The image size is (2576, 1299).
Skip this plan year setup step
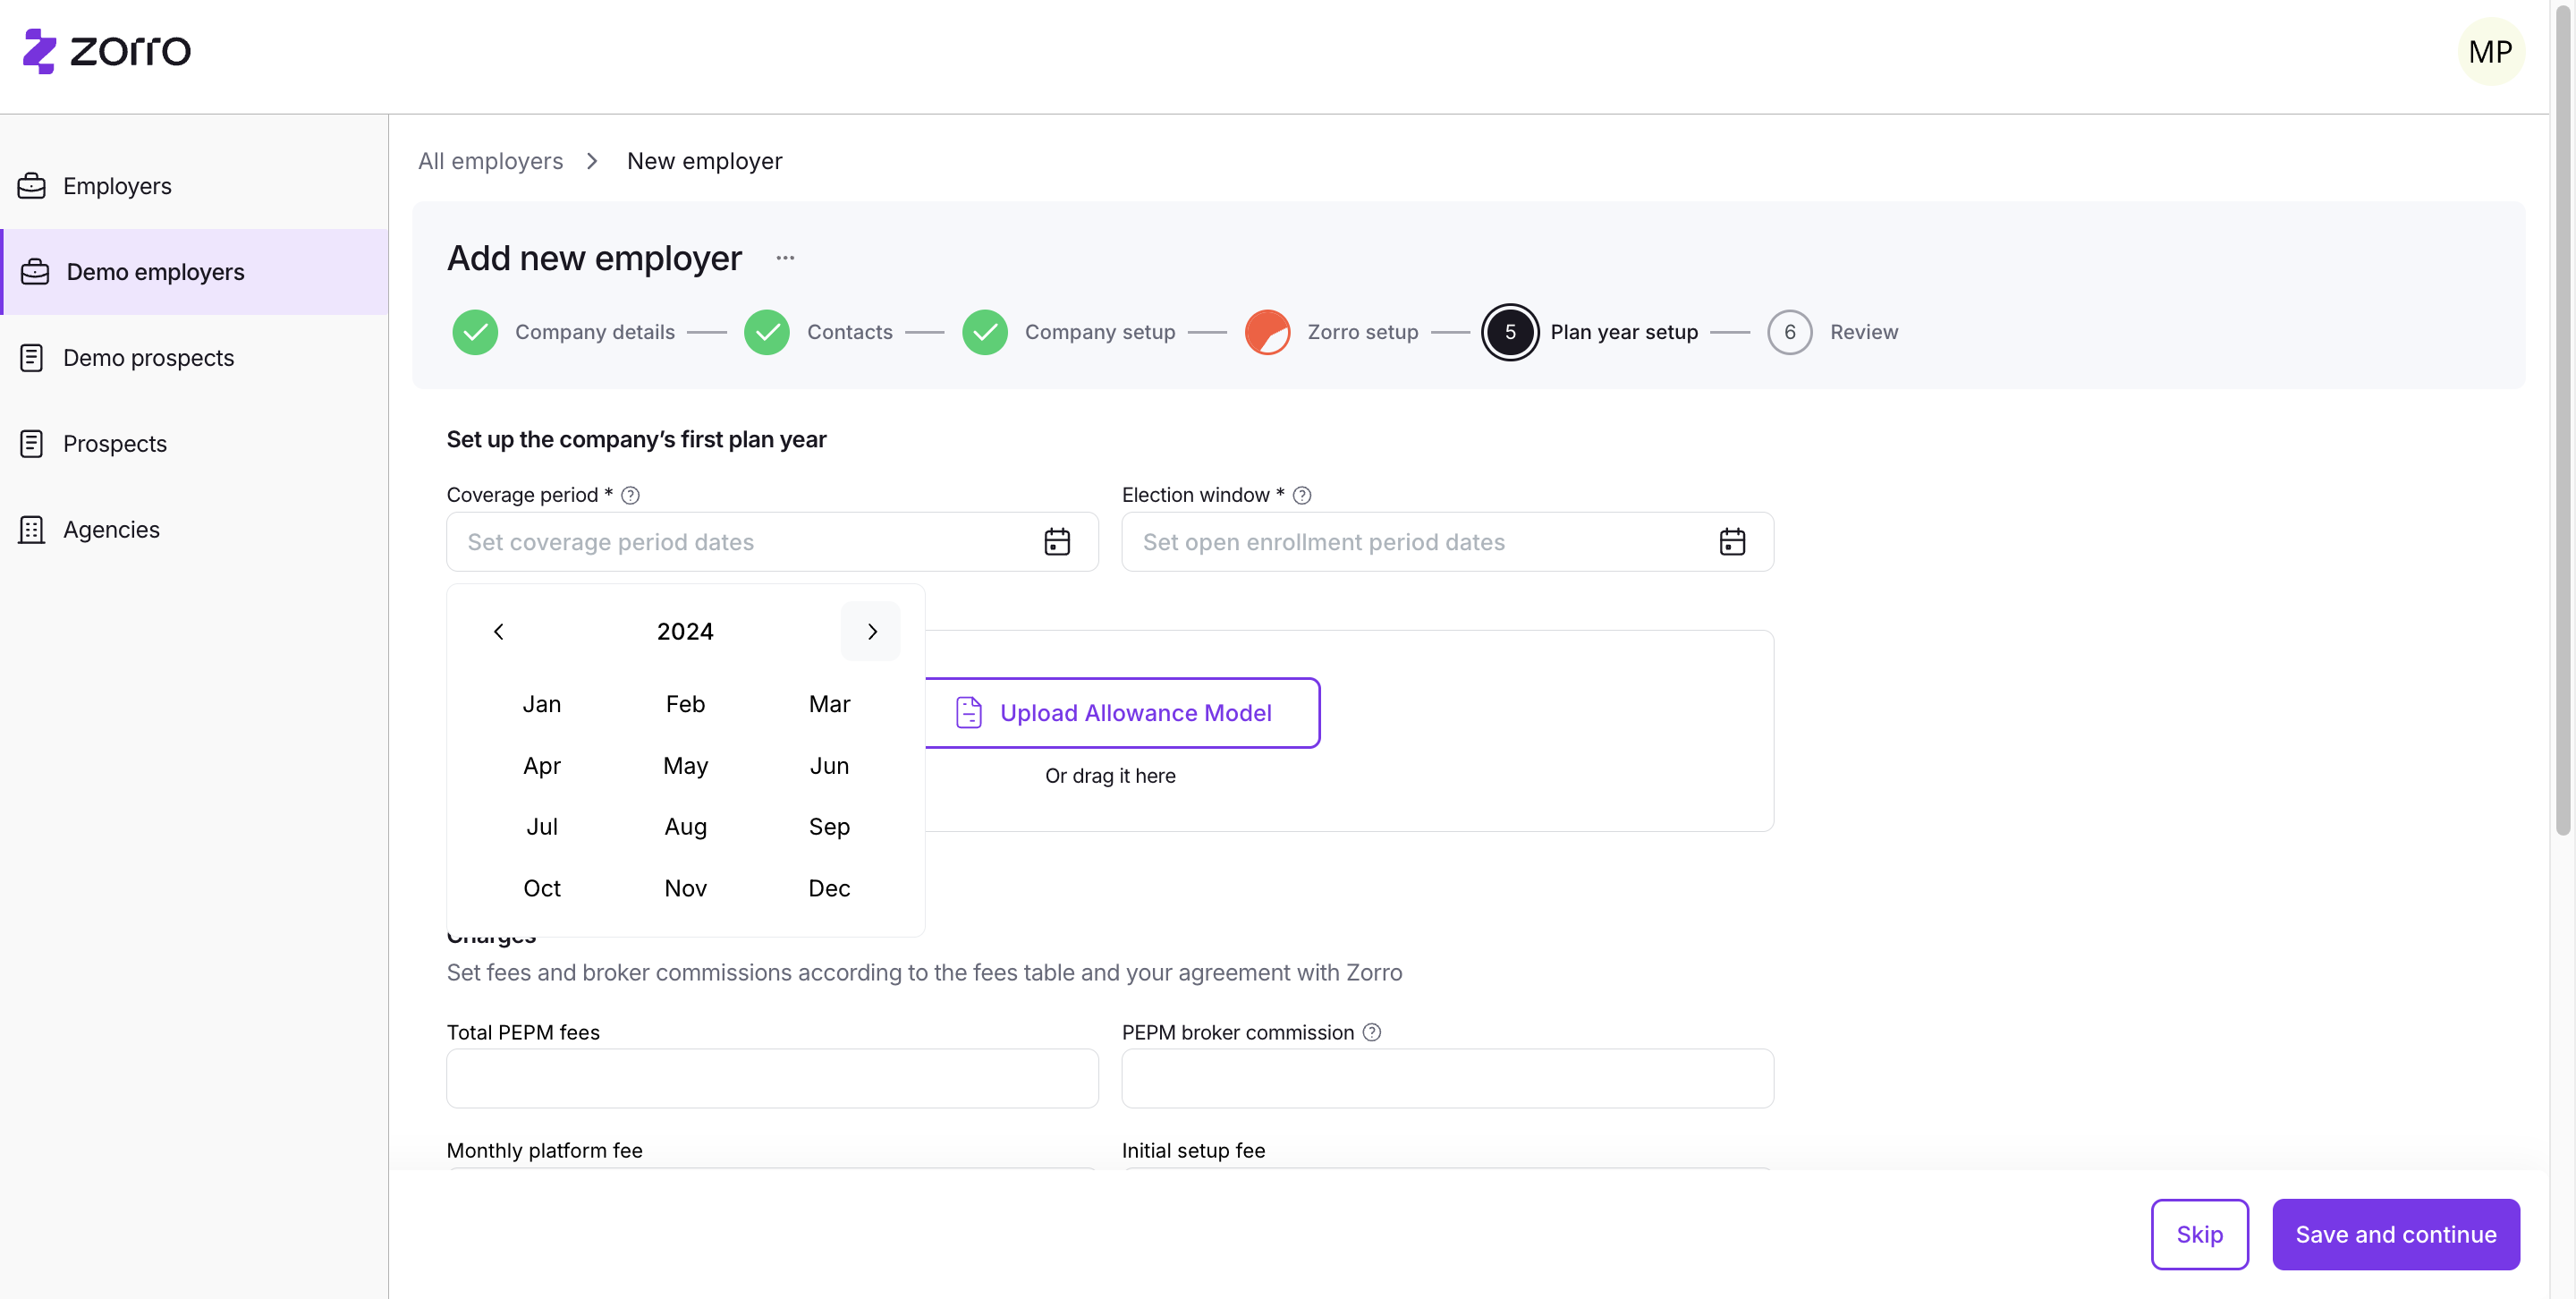click(x=2199, y=1234)
